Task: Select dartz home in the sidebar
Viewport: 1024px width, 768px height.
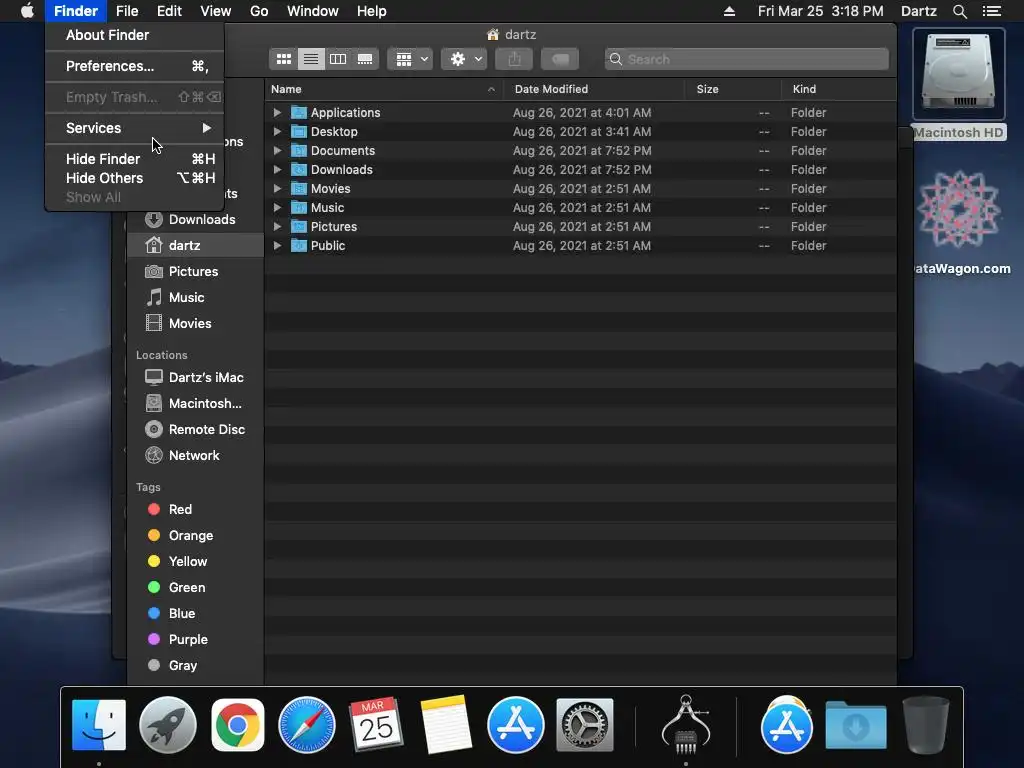Action: [197, 246]
